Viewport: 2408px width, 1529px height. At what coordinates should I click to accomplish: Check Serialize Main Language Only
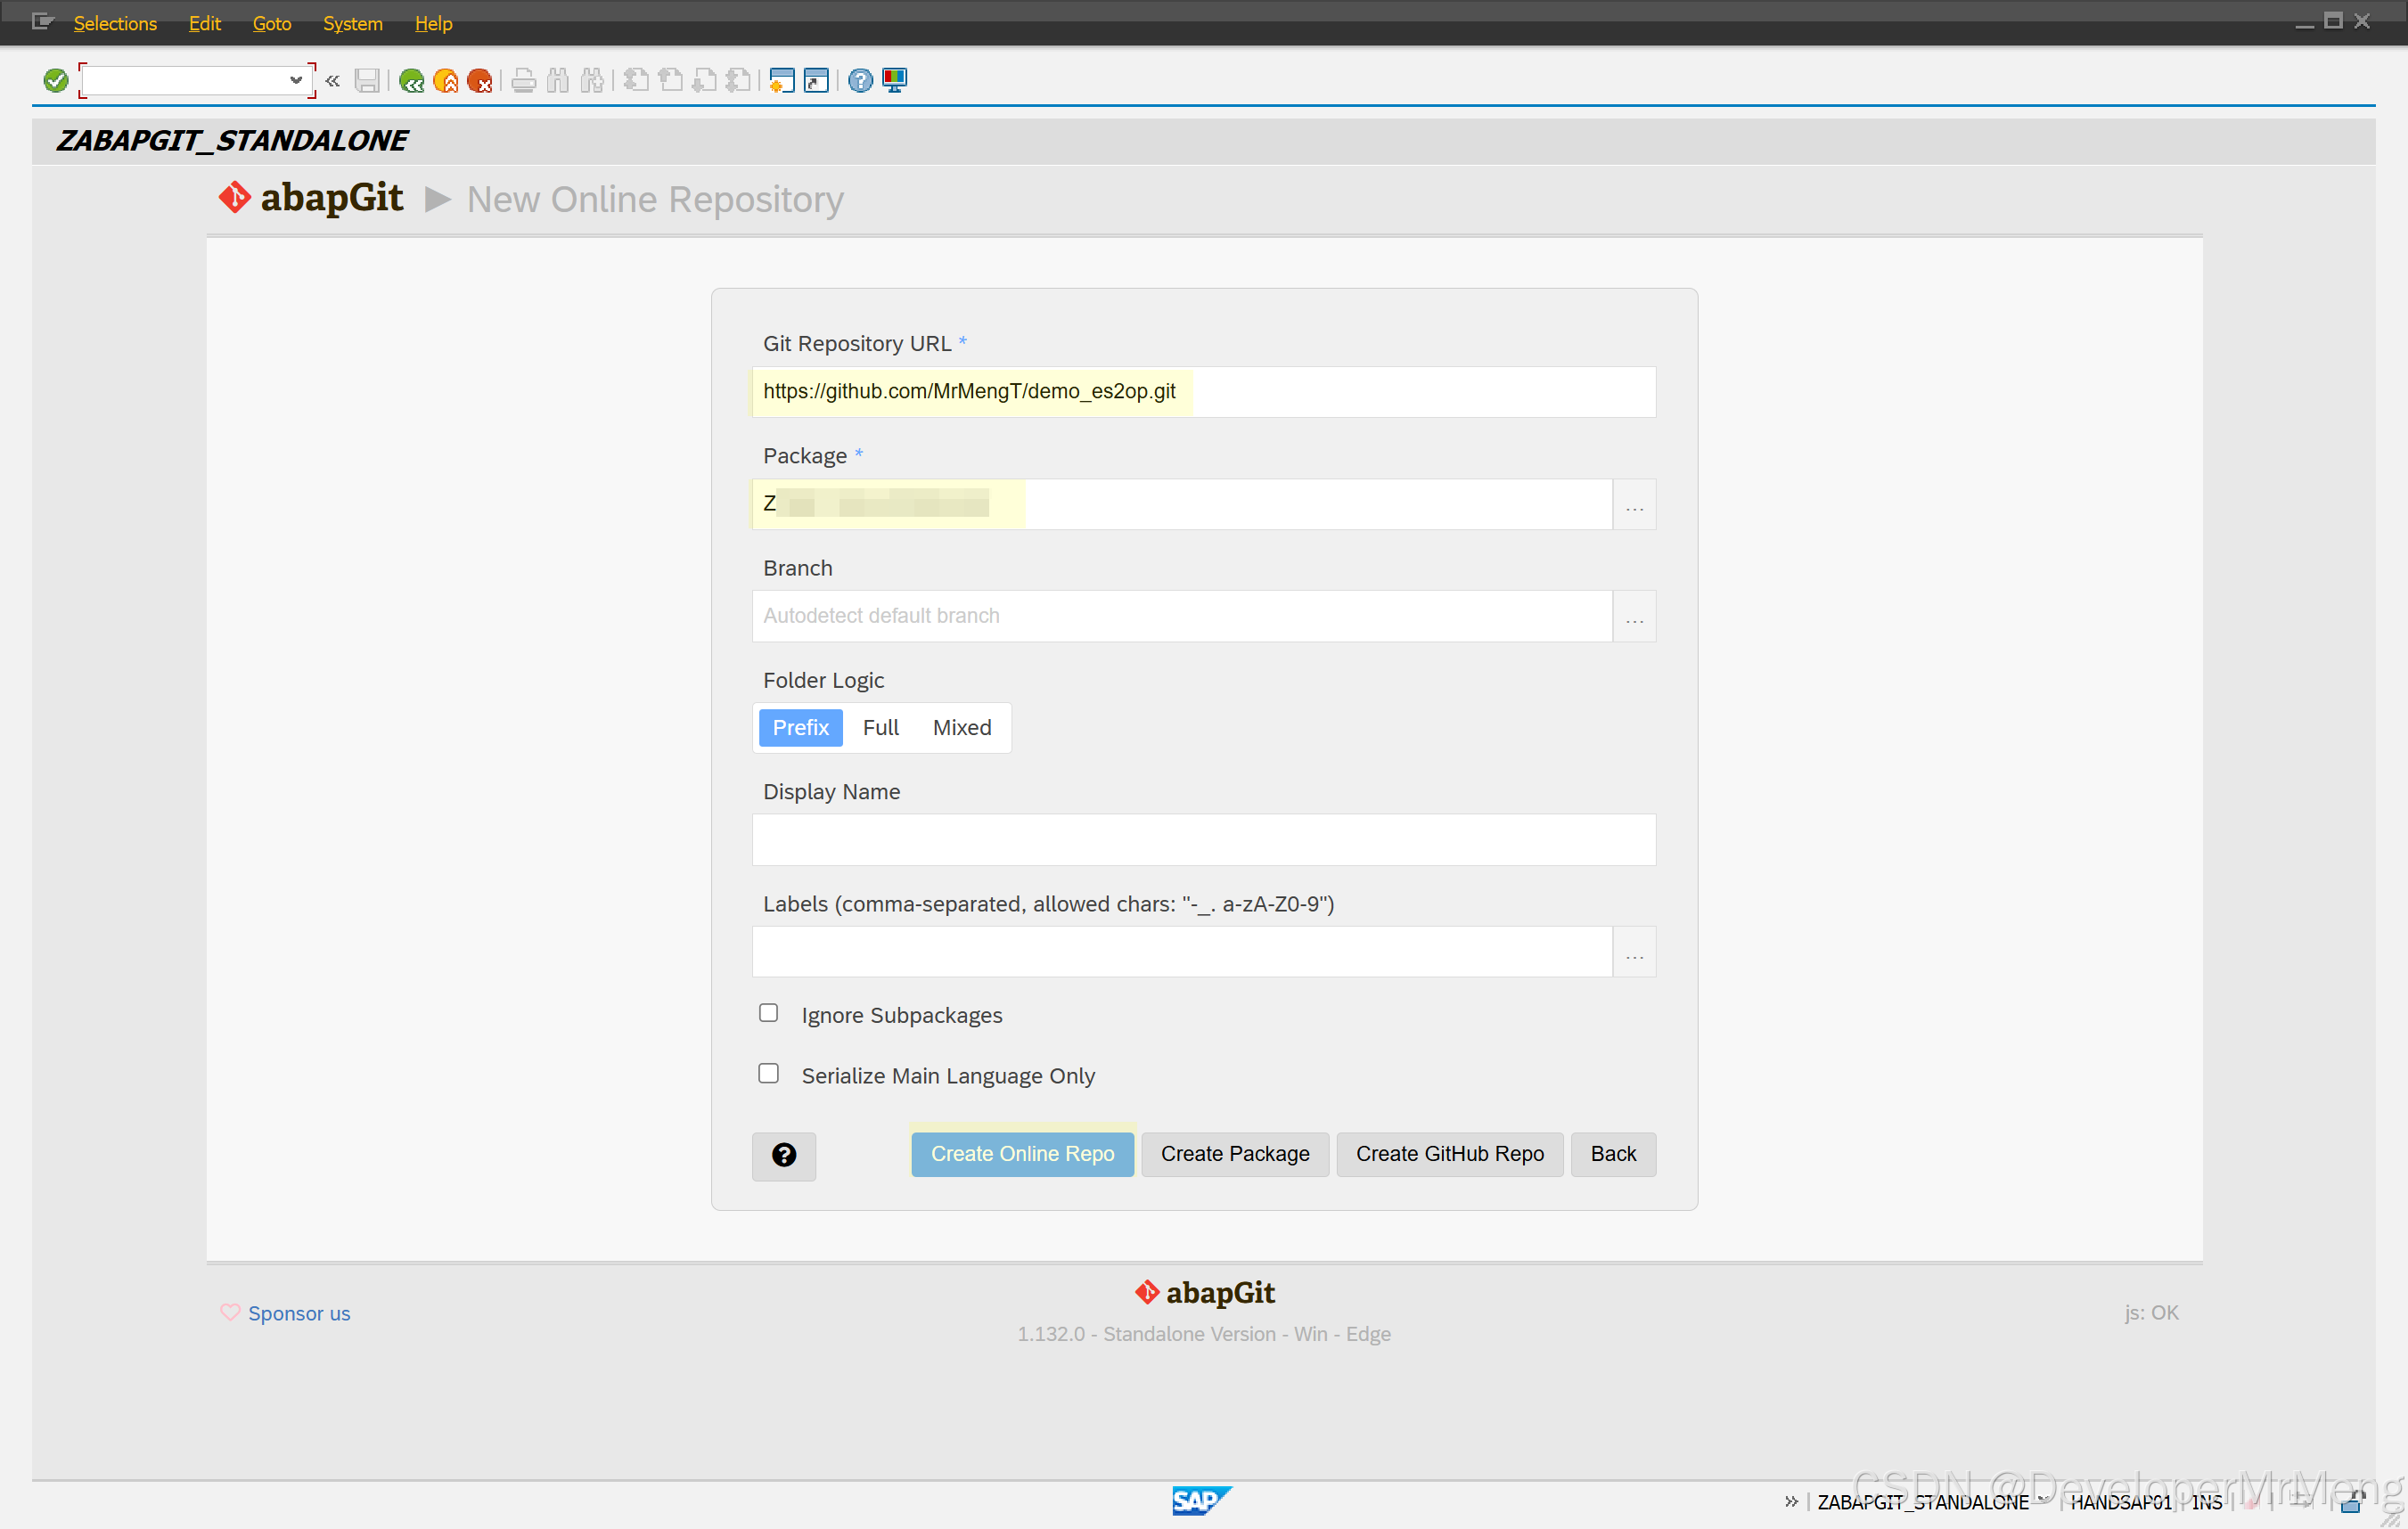[x=768, y=1073]
